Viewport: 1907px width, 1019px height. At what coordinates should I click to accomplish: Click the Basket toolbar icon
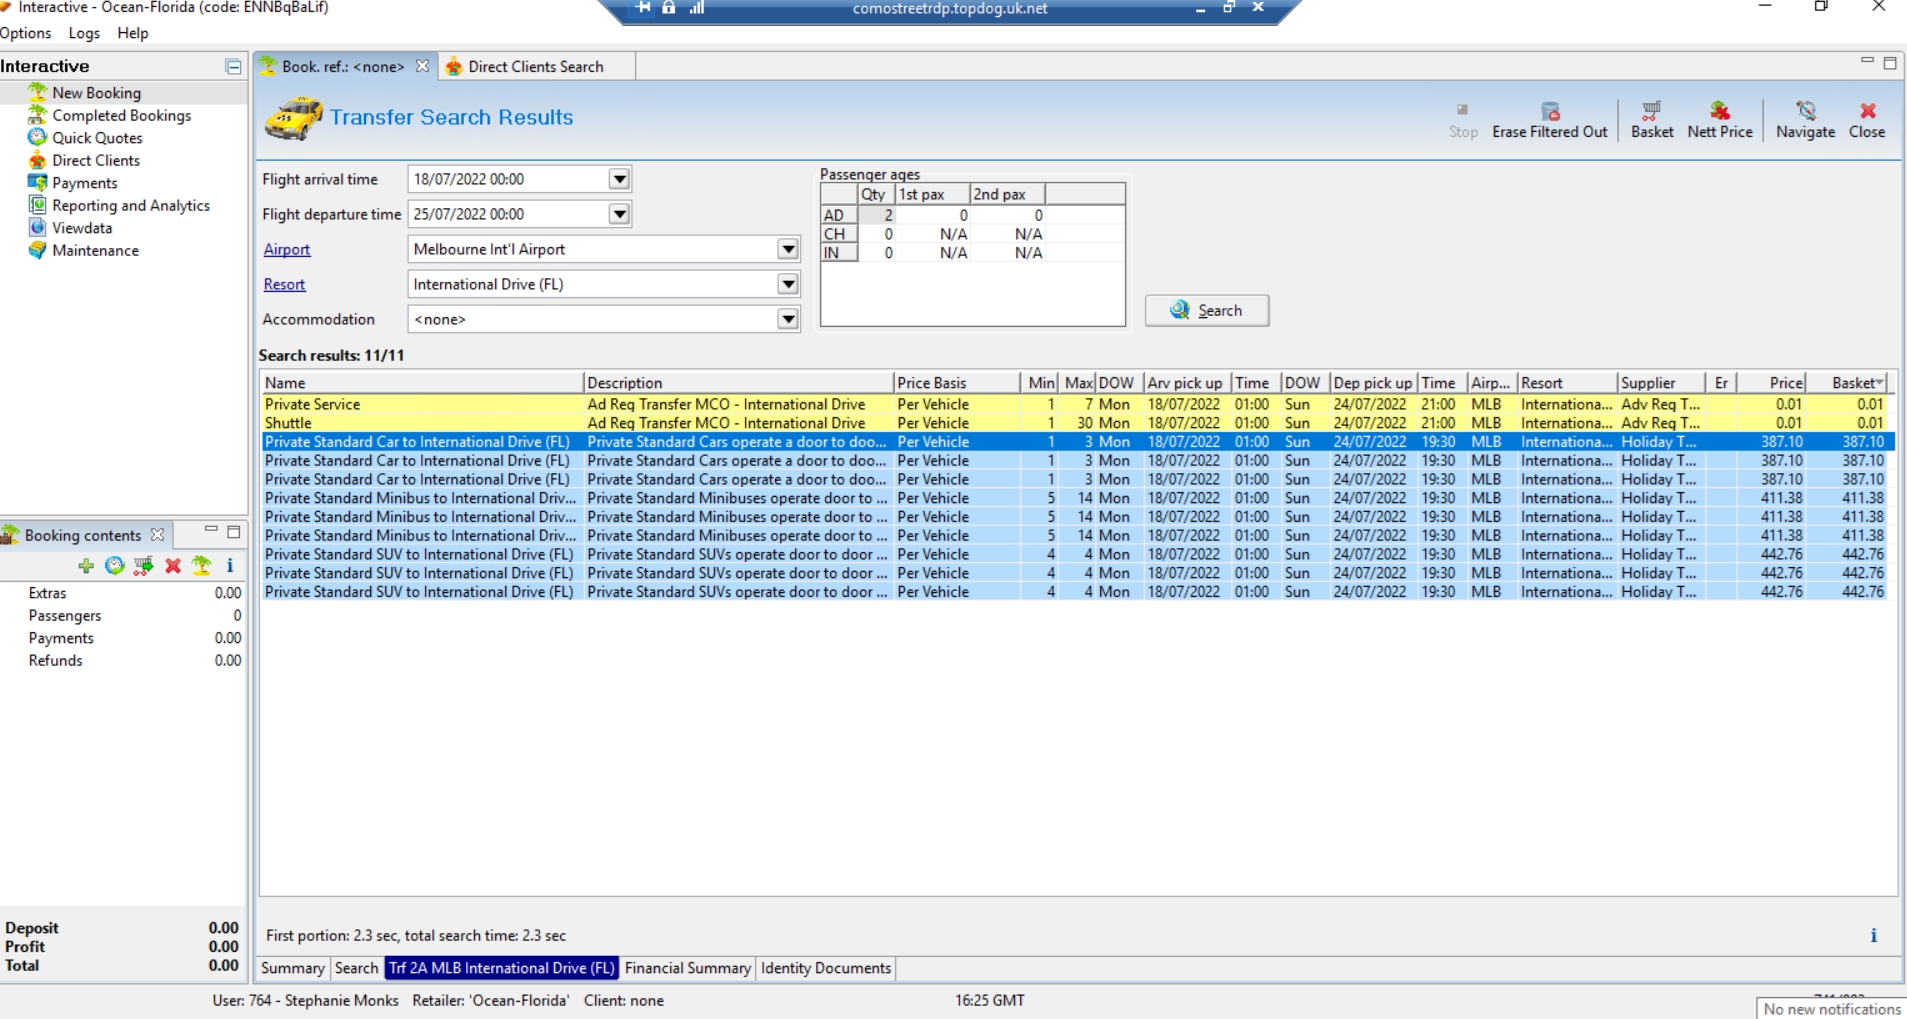tap(1651, 112)
